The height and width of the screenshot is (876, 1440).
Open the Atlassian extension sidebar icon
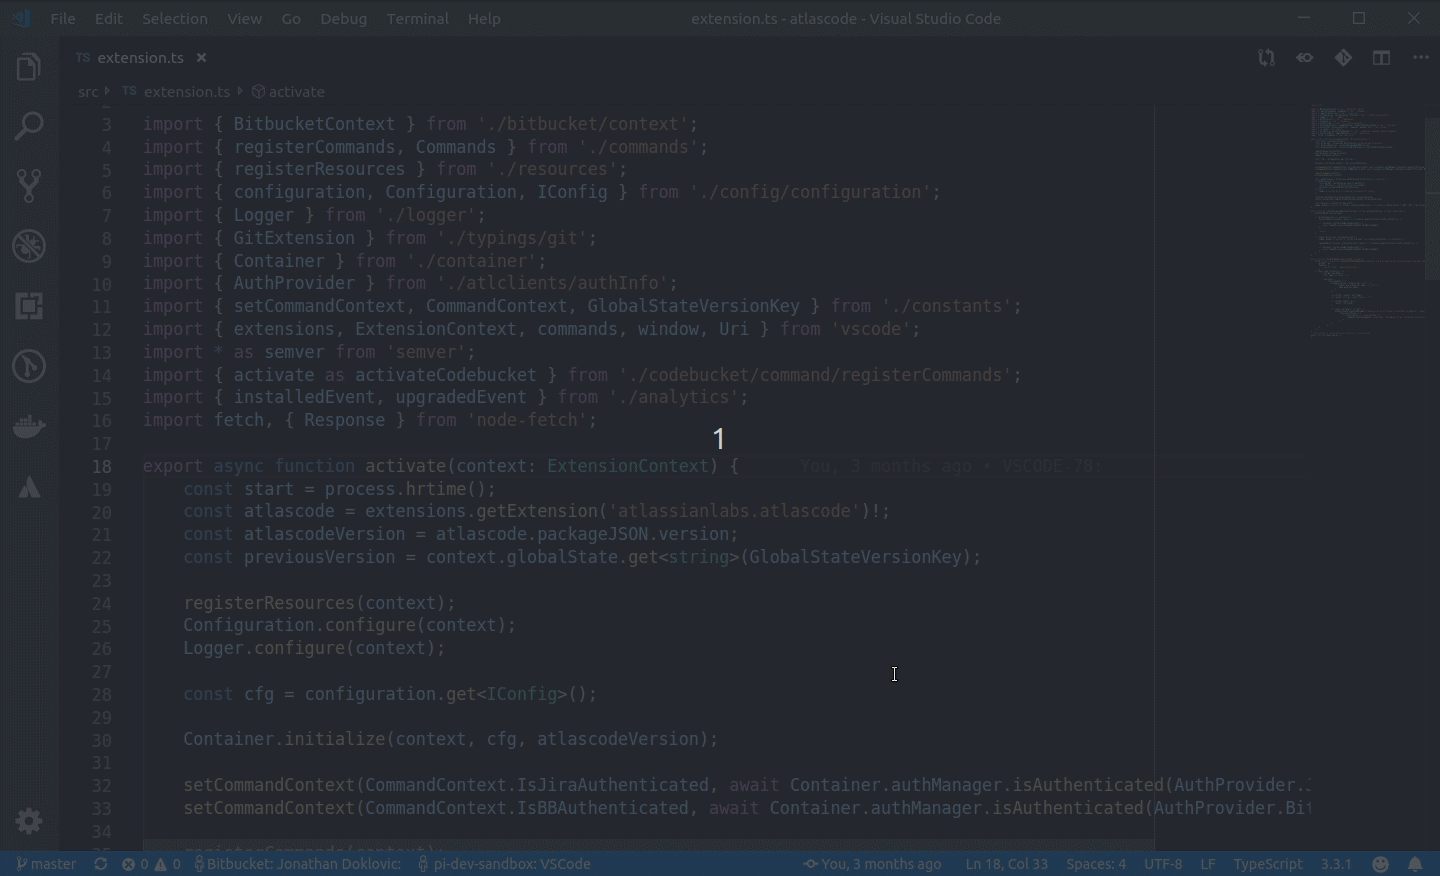[x=28, y=487]
